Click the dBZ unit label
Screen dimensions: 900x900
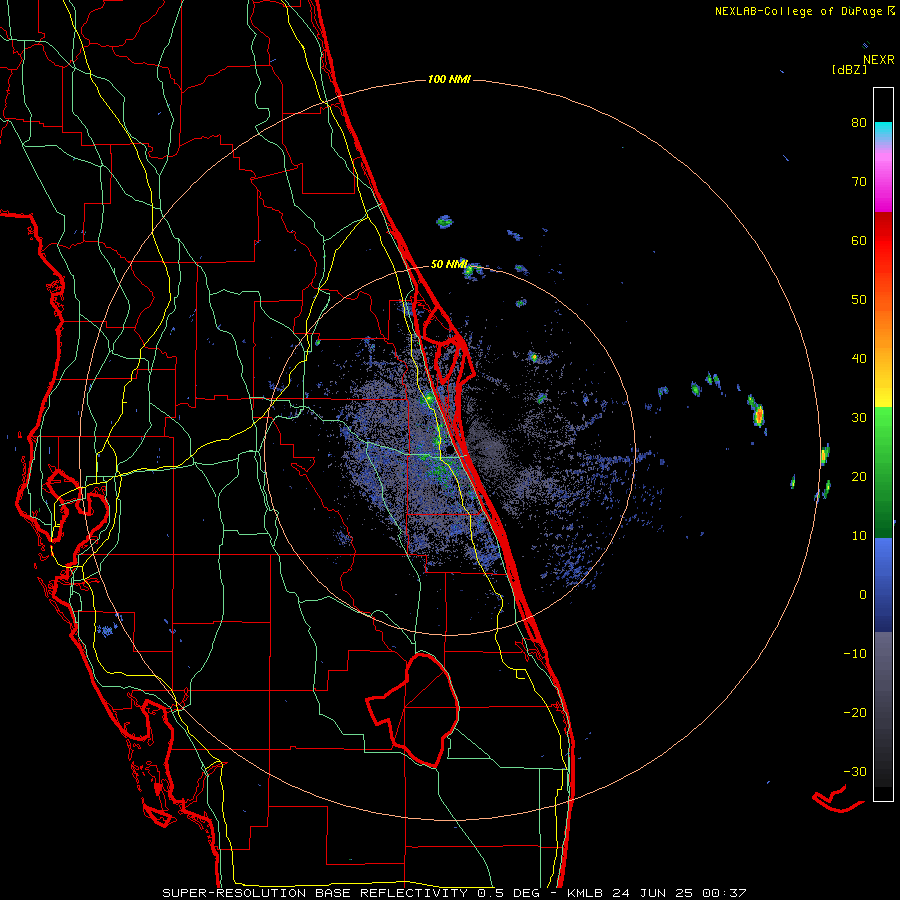[x=849, y=69]
